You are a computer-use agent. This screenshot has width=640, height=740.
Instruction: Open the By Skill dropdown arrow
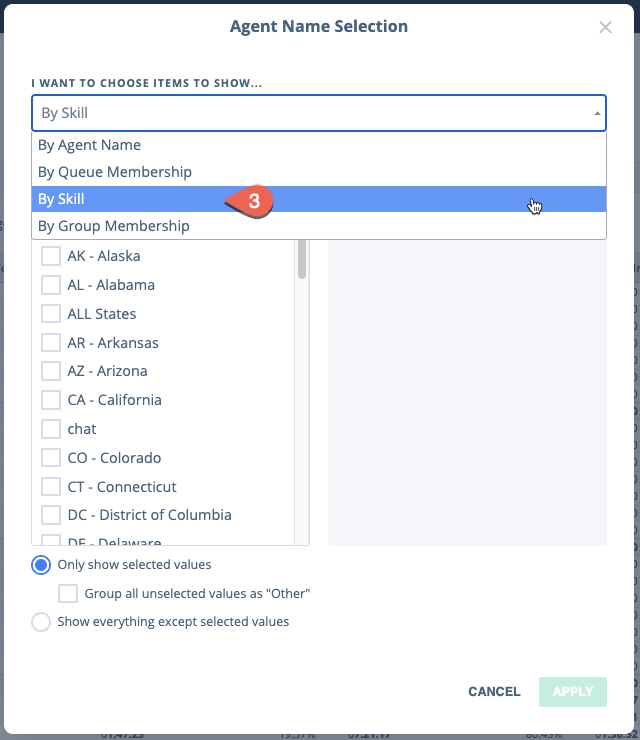tap(597, 113)
